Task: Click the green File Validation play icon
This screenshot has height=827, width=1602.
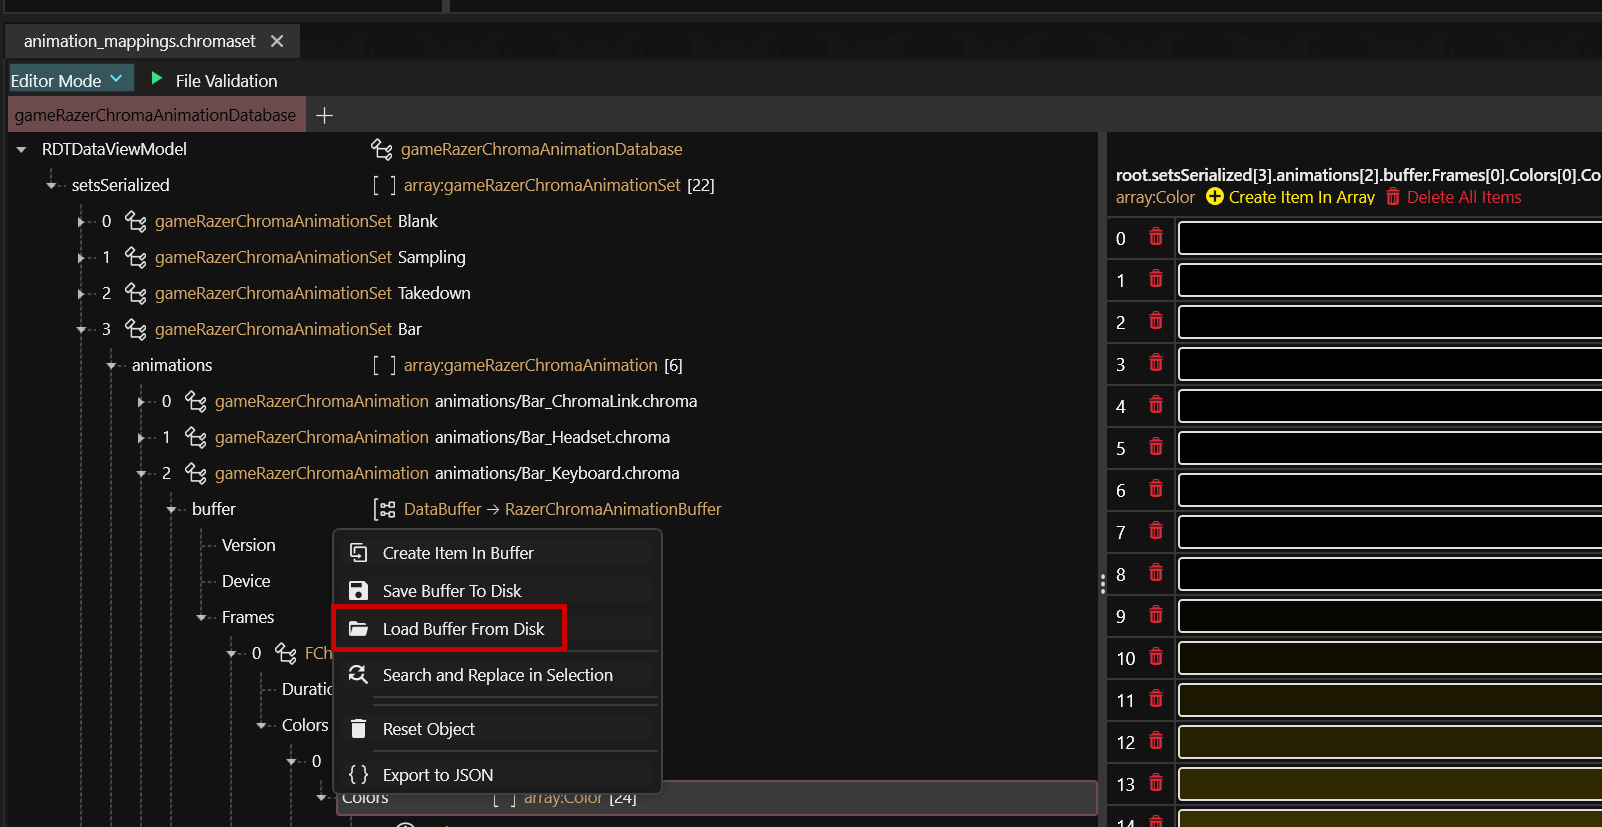Action: tap(156, 78)
